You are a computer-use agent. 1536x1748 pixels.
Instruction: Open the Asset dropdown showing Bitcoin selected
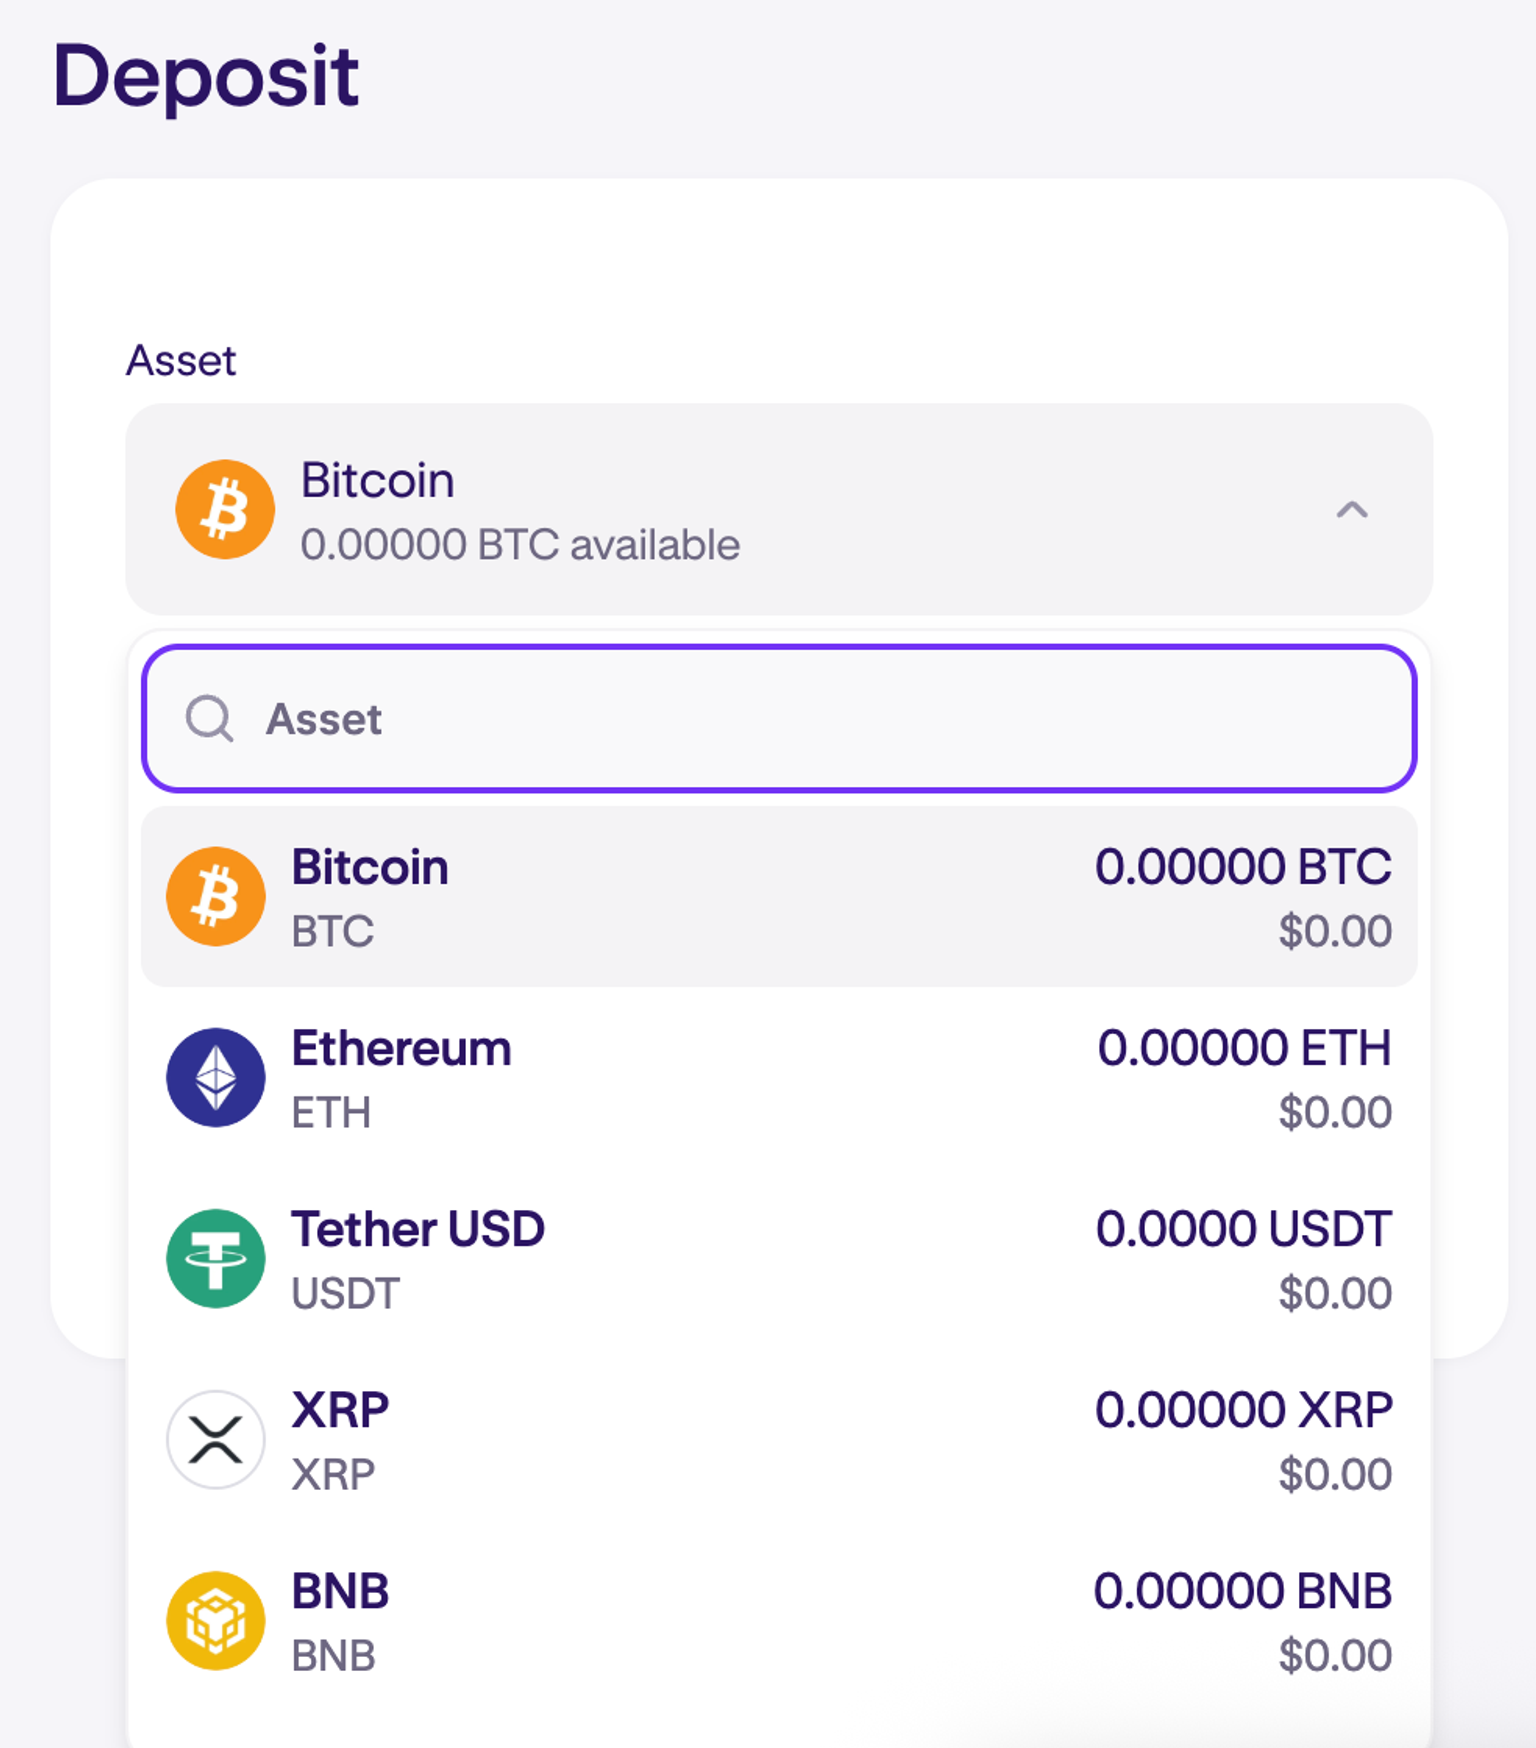click(776, 509)
